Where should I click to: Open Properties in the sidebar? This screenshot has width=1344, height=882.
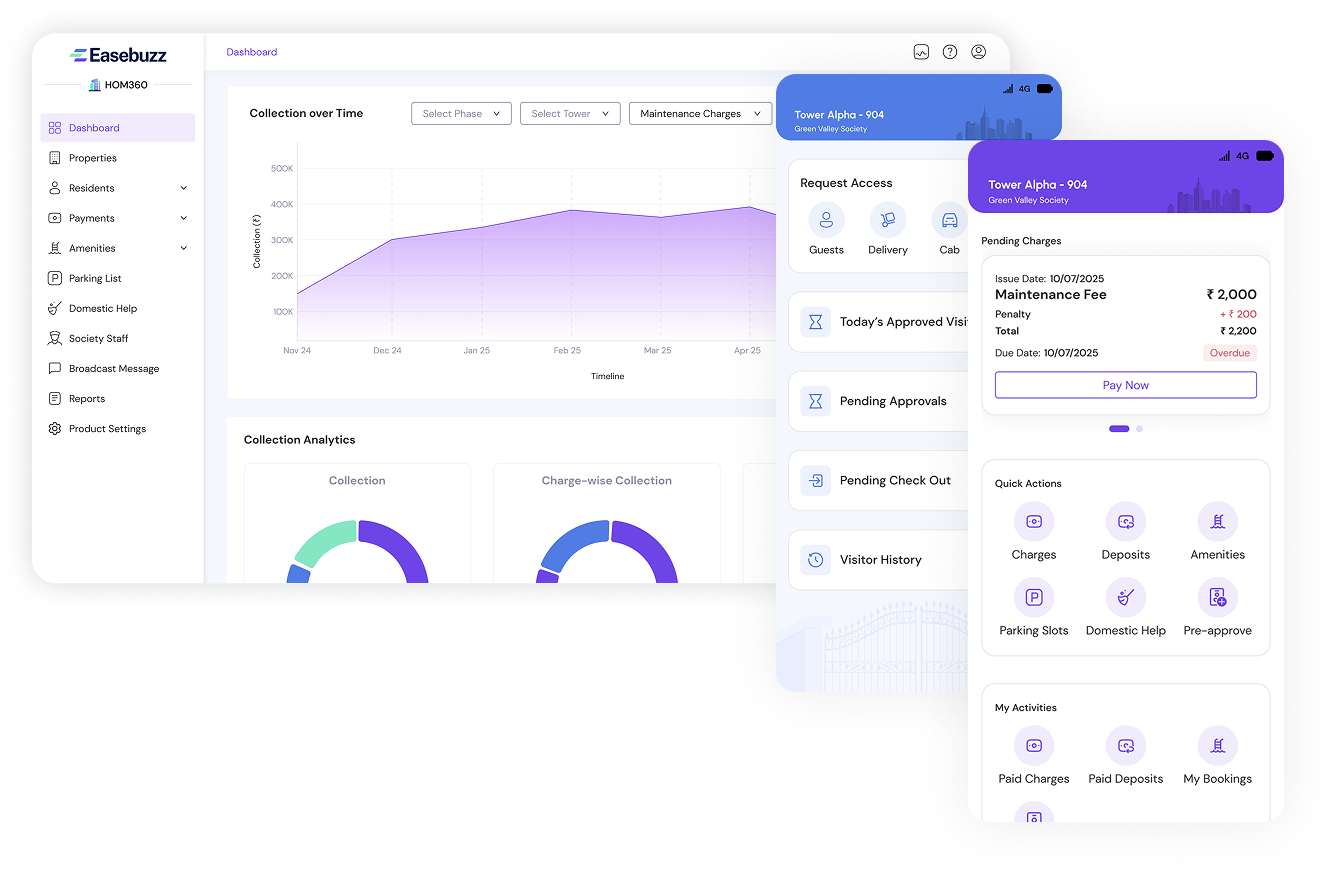(x=93, y=158)
